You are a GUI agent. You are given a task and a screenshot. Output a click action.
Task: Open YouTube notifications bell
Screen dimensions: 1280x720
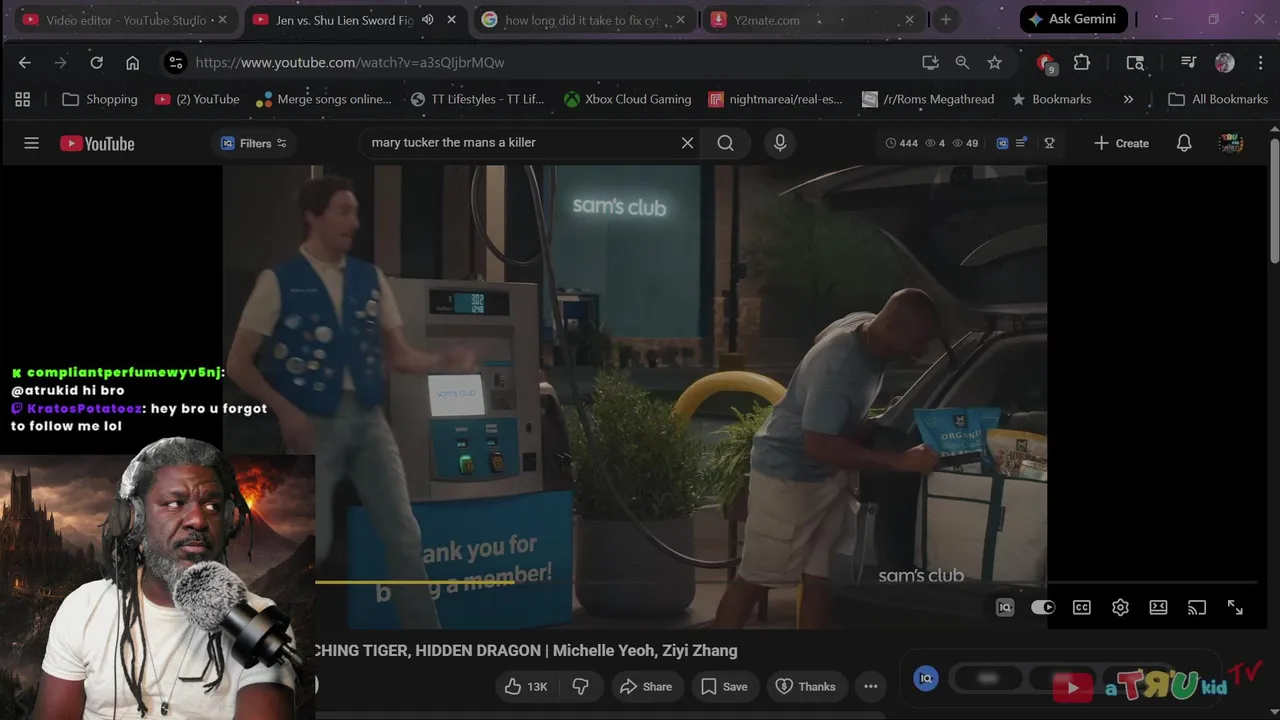pyautogui.click(x=1184, y=143)
